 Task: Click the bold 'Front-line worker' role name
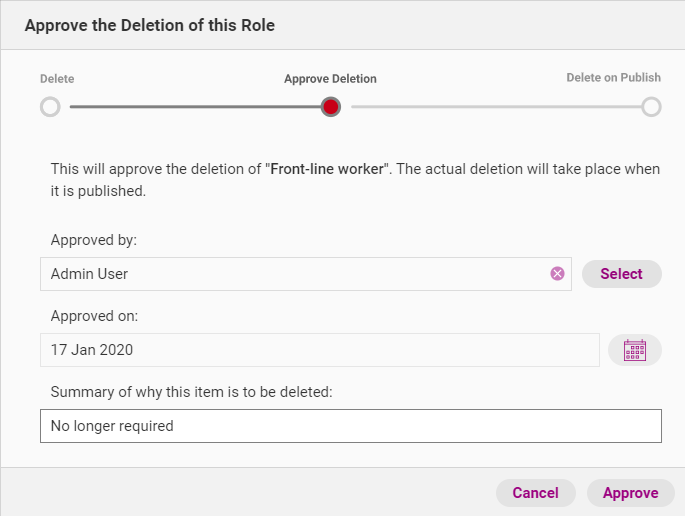(327, 169)
